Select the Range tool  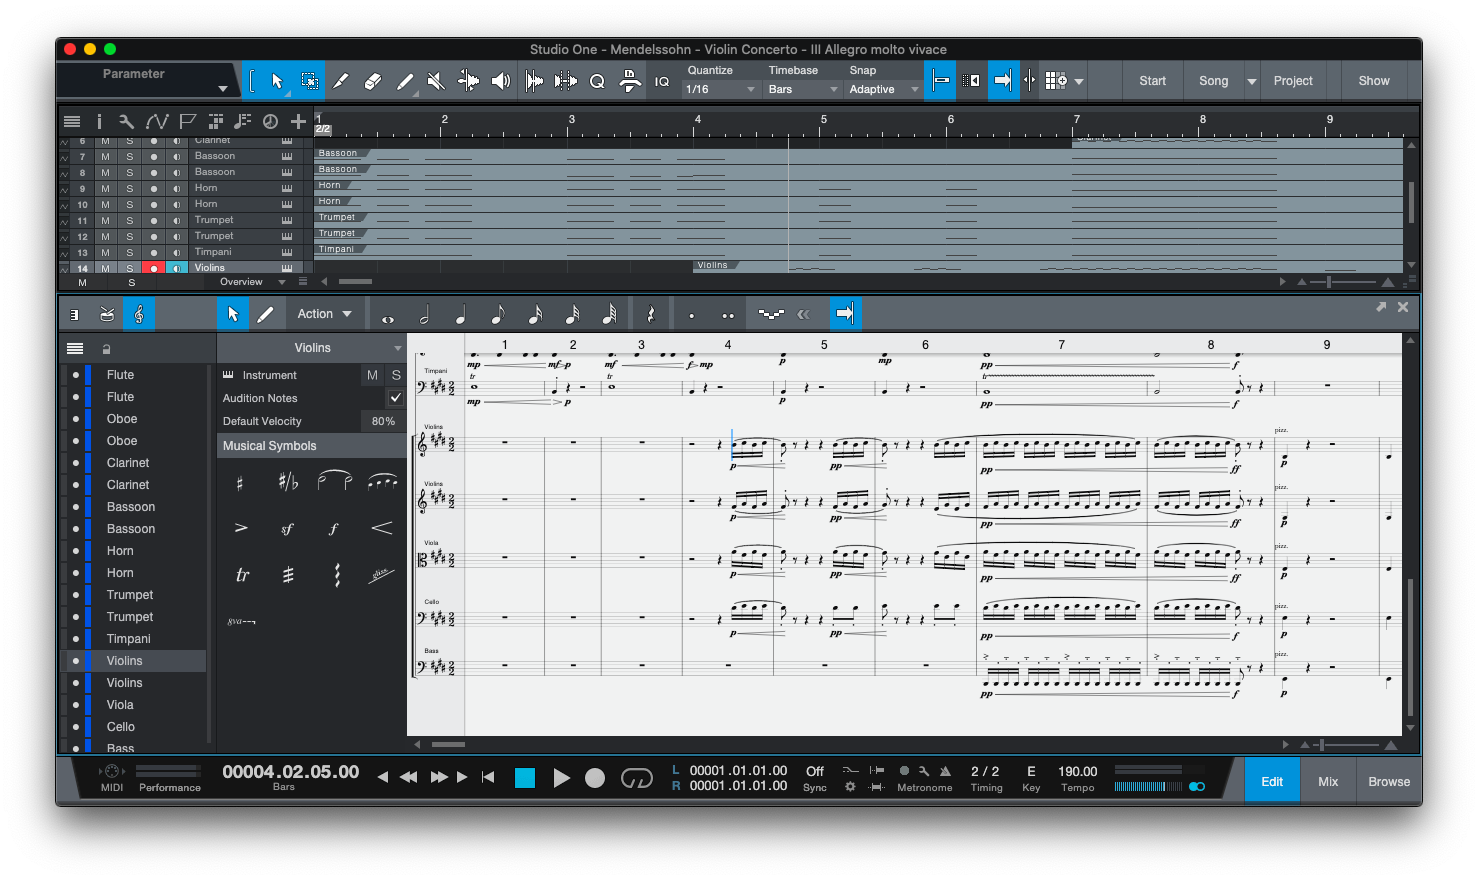pyautogui.click(x=310, y=81)
